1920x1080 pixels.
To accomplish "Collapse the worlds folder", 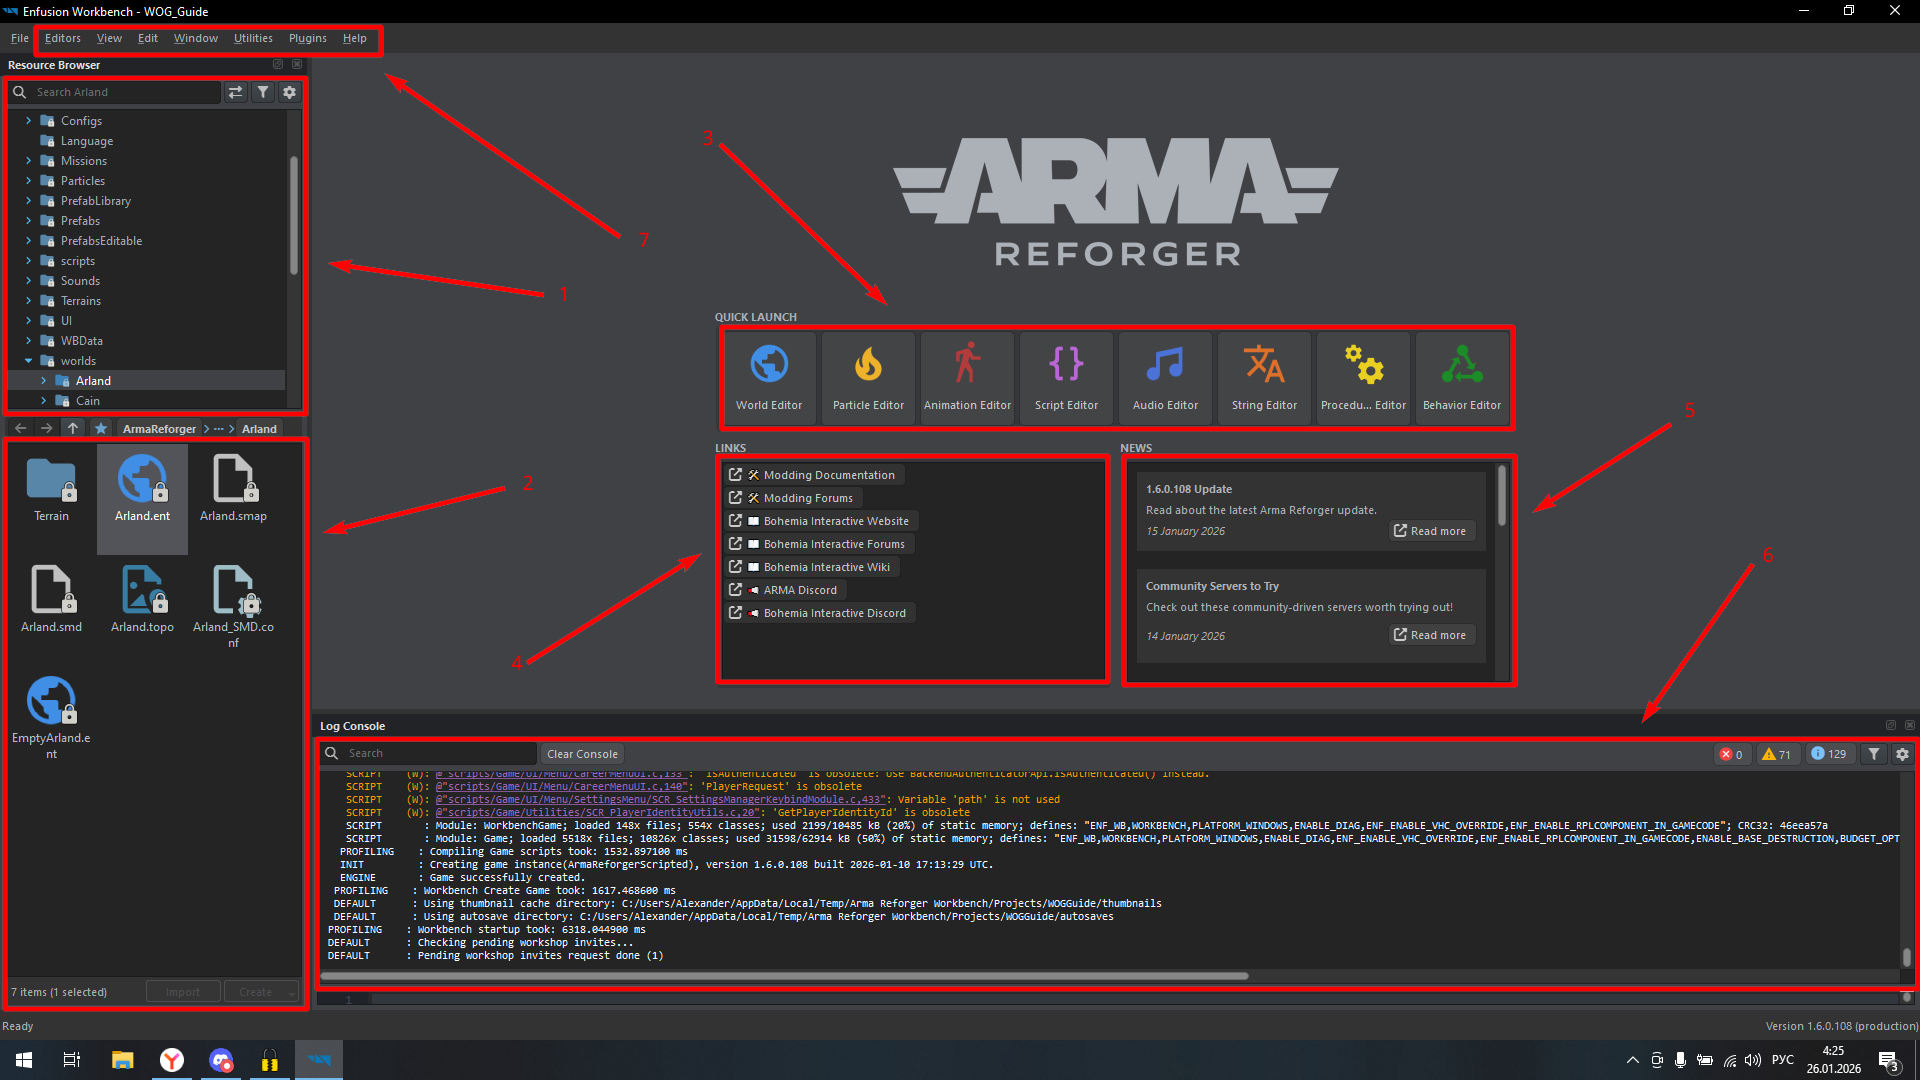I will (x=29, y=361).
